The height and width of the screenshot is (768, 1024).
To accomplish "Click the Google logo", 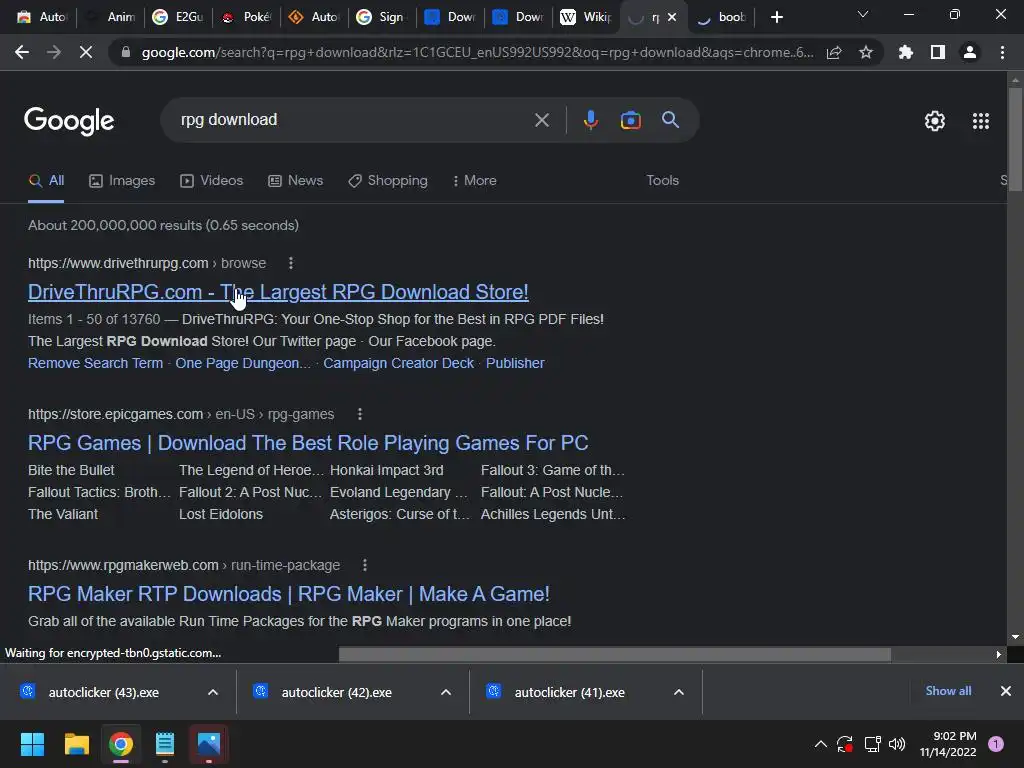I will click(x=69, y=121).
